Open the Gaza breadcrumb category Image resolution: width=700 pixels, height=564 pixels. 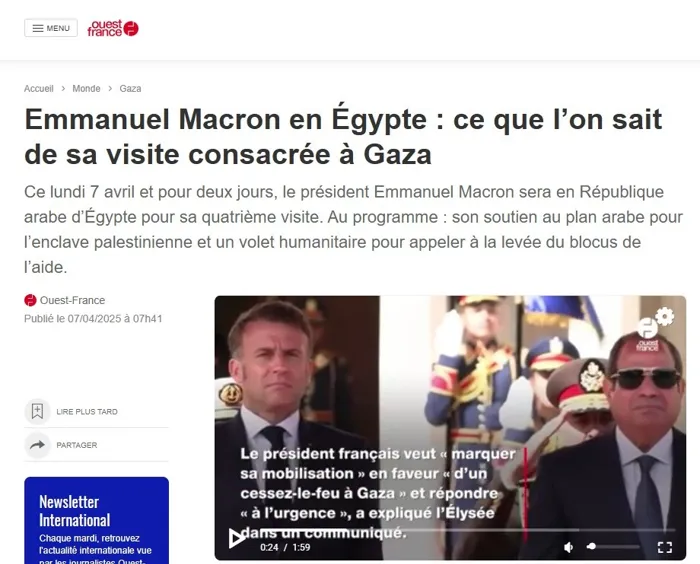130,88
